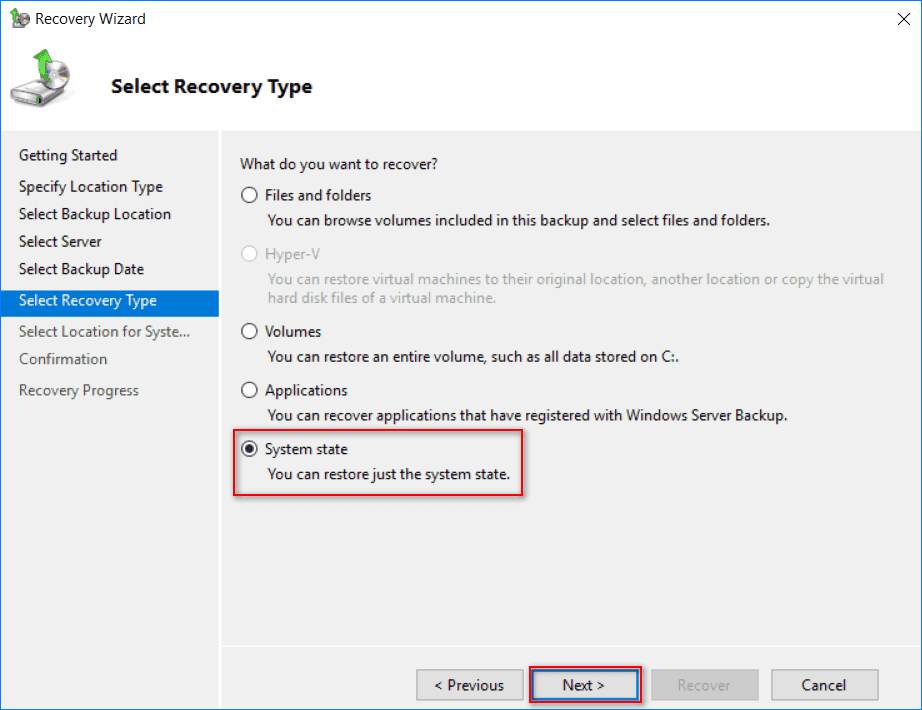Go back with the Previous button

click(x=469, y=685)
